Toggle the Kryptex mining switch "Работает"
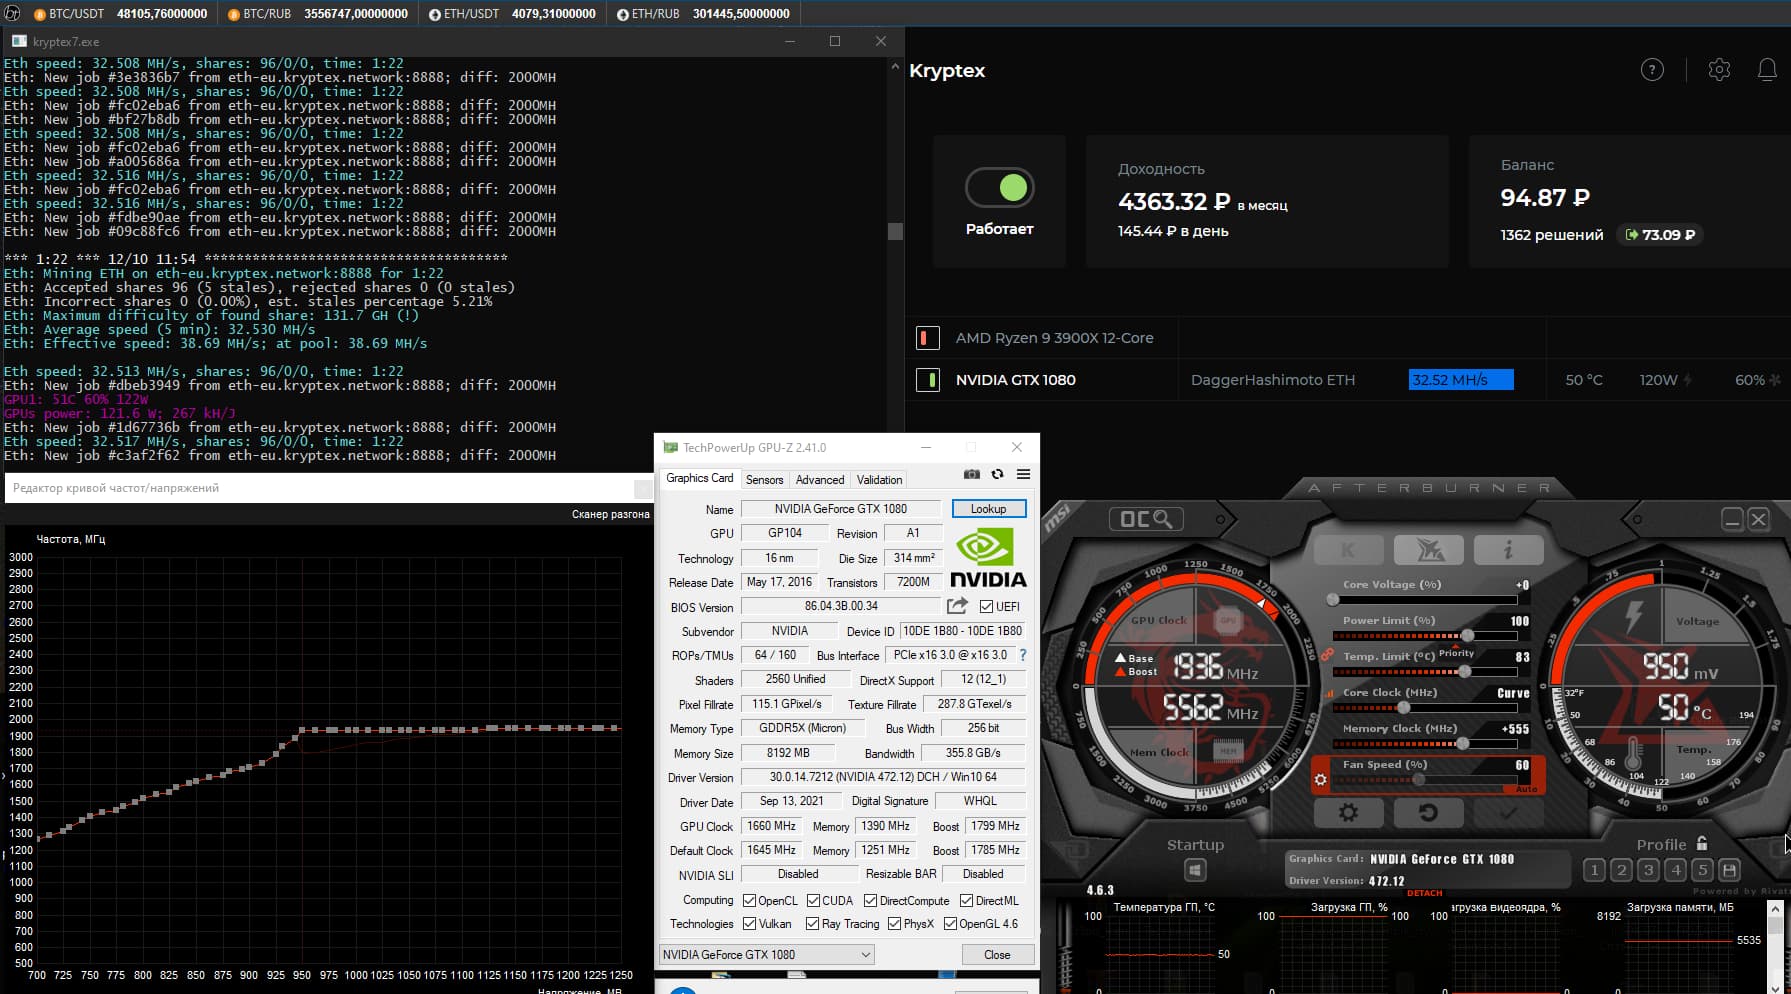1791x994 pixels. (999, 187)
